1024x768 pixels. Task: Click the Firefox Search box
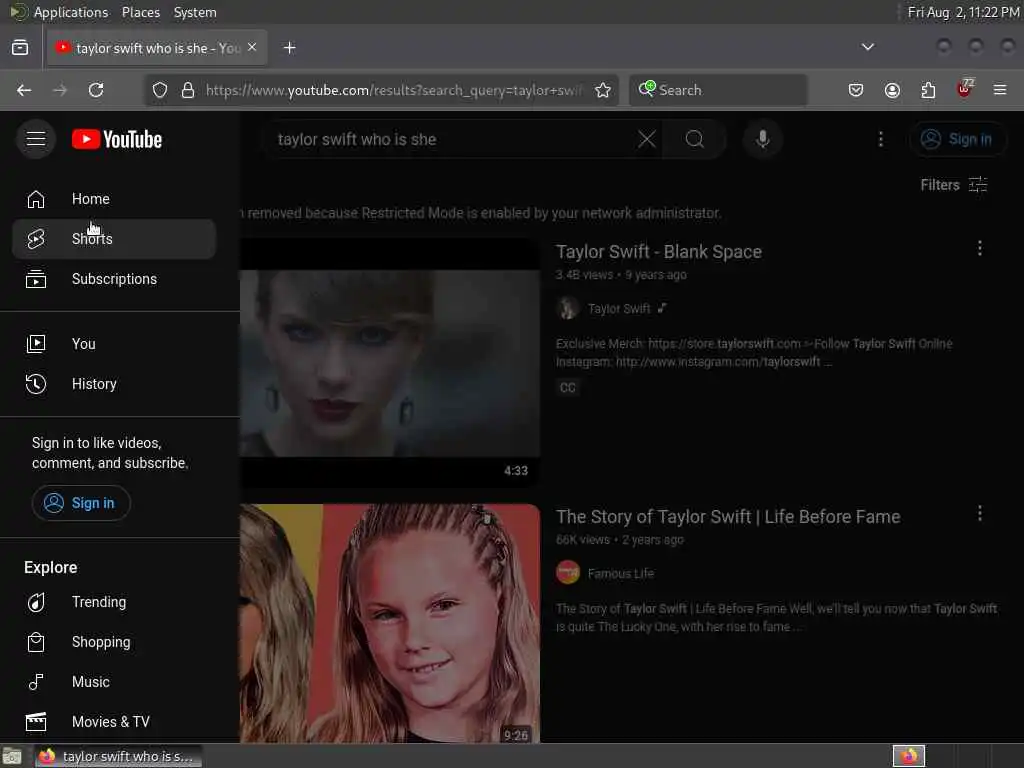[718, 90]
